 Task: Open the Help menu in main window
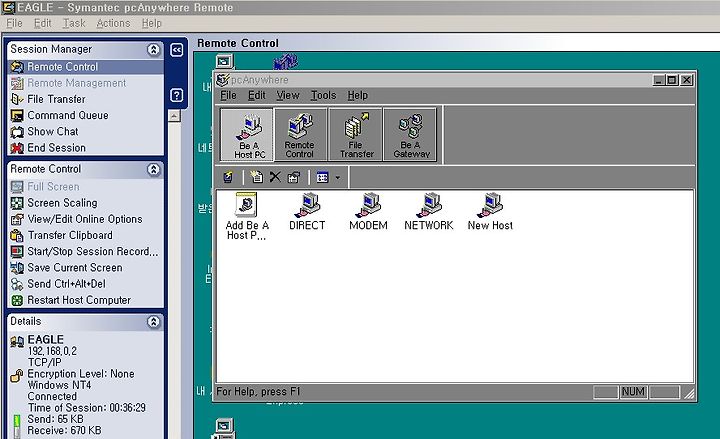coord(152,23)
